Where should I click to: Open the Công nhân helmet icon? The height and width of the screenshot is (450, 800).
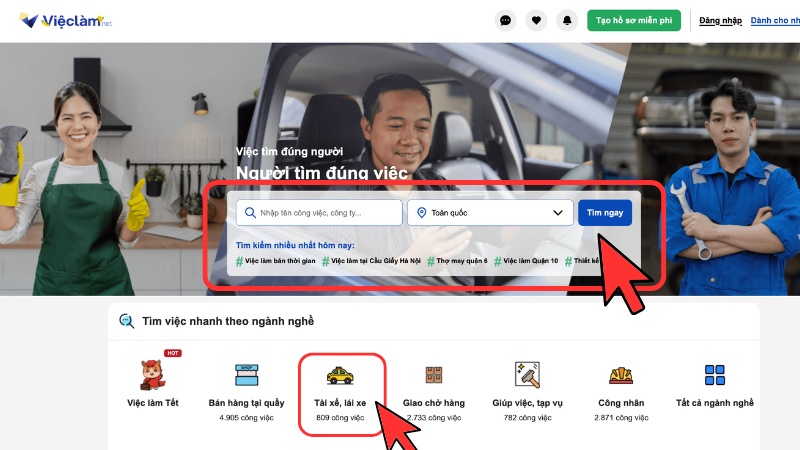(x=621, y=376)
